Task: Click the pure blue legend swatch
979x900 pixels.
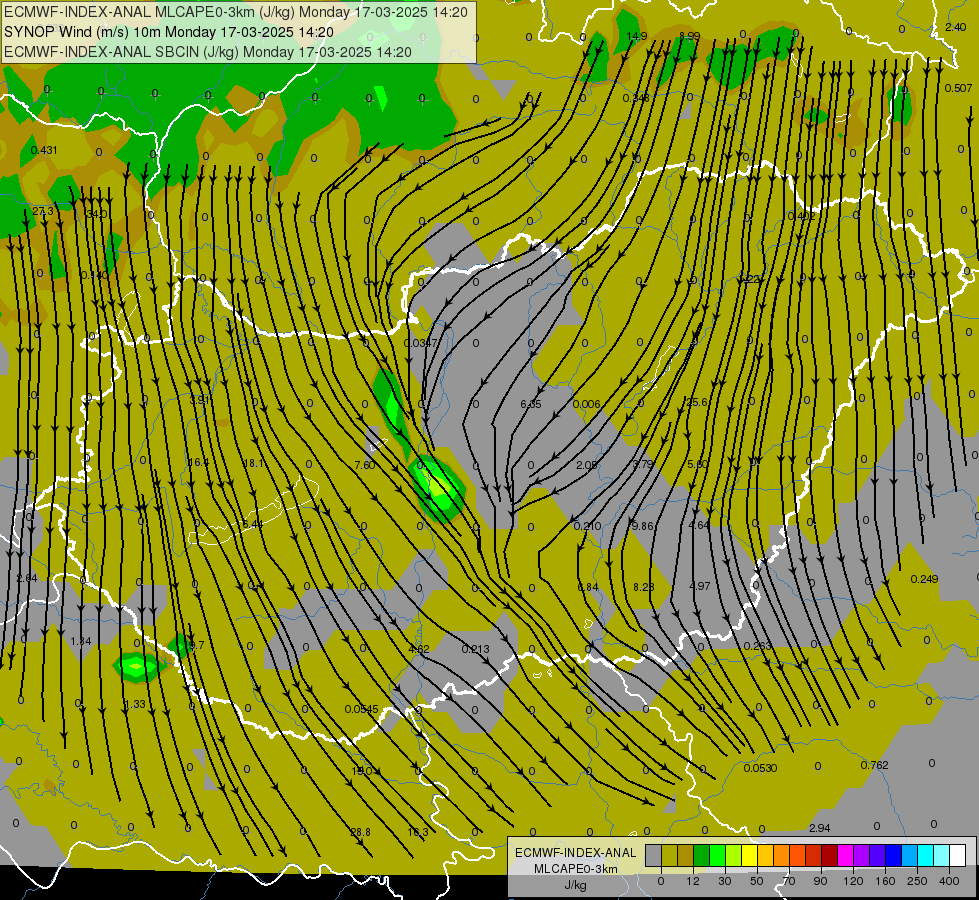Action: (x=893, y=856)
